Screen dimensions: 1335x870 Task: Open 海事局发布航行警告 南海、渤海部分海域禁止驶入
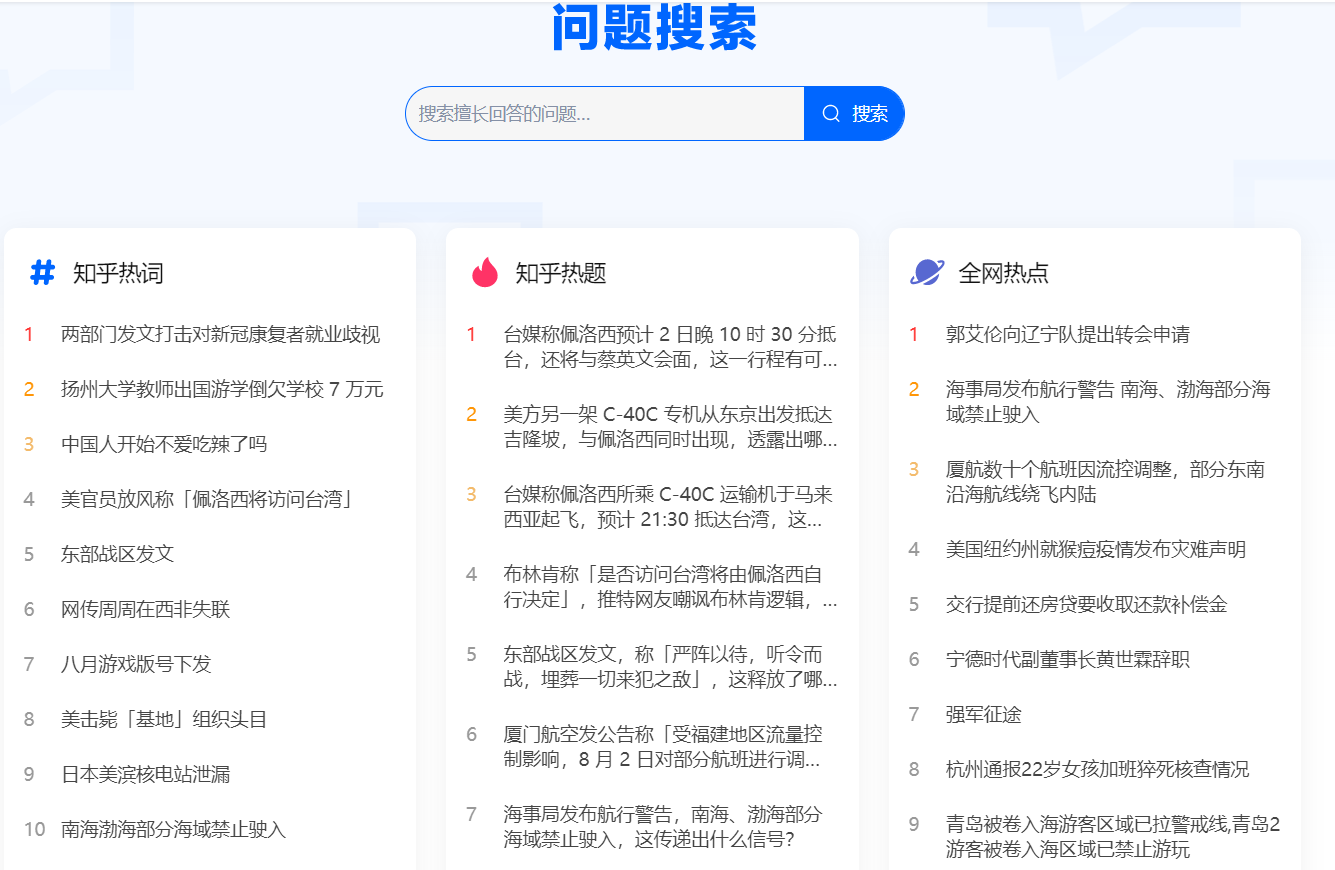coord(1108,402)
